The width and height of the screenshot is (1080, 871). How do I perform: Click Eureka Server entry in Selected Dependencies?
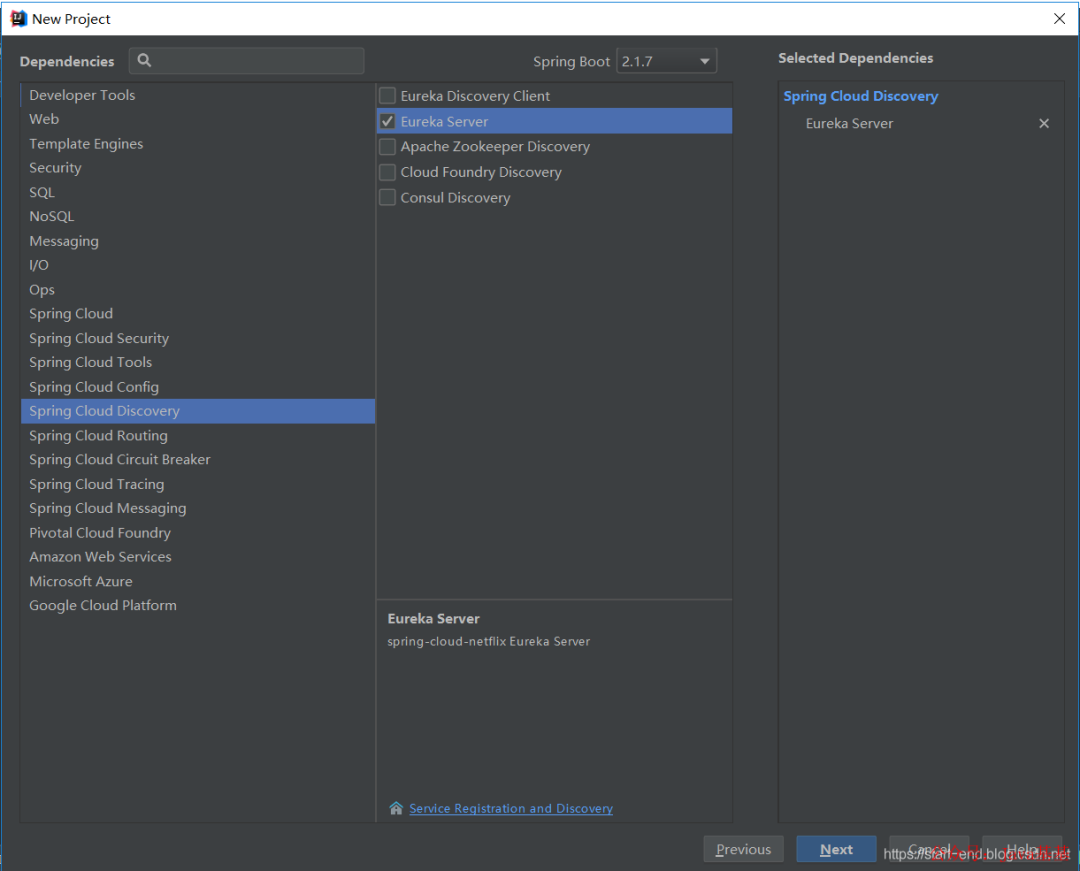[x=849, y=123]
